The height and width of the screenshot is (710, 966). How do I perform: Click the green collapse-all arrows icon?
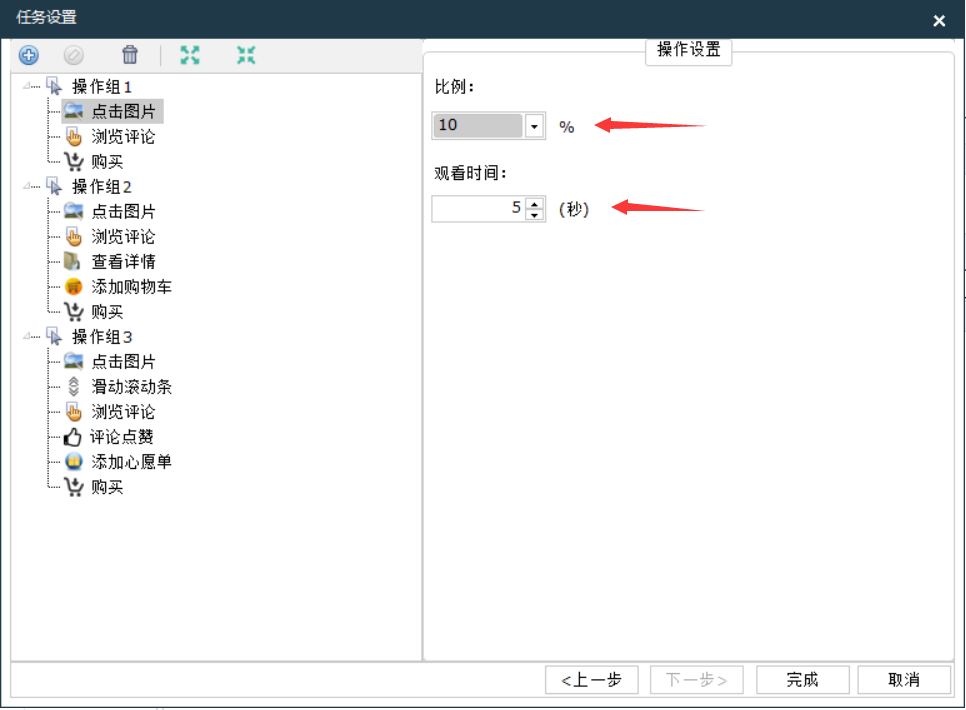(246, 55)
